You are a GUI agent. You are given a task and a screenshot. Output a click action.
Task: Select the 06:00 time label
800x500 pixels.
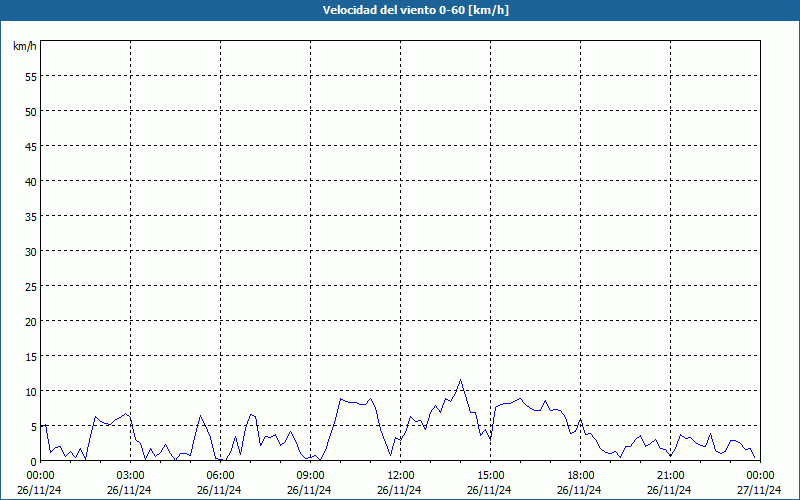(220, 476)
